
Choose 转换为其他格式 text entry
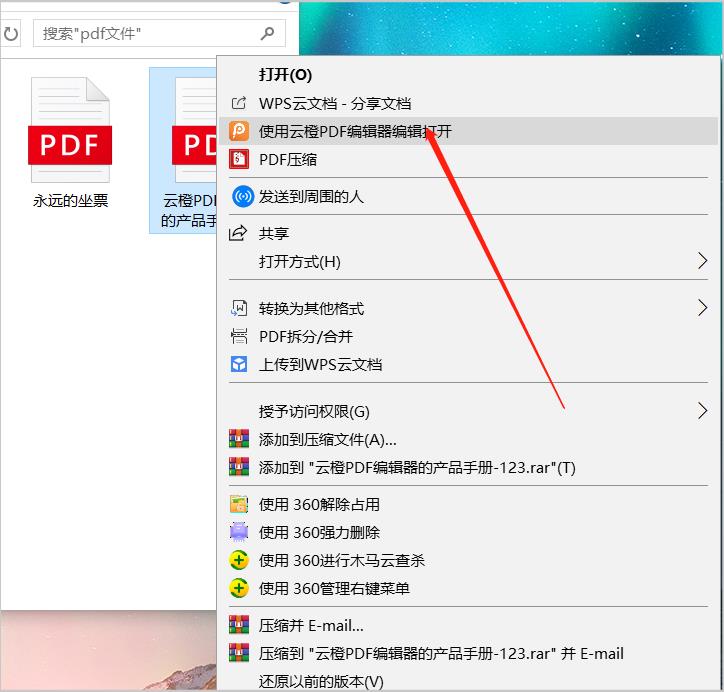pos(311,308)
